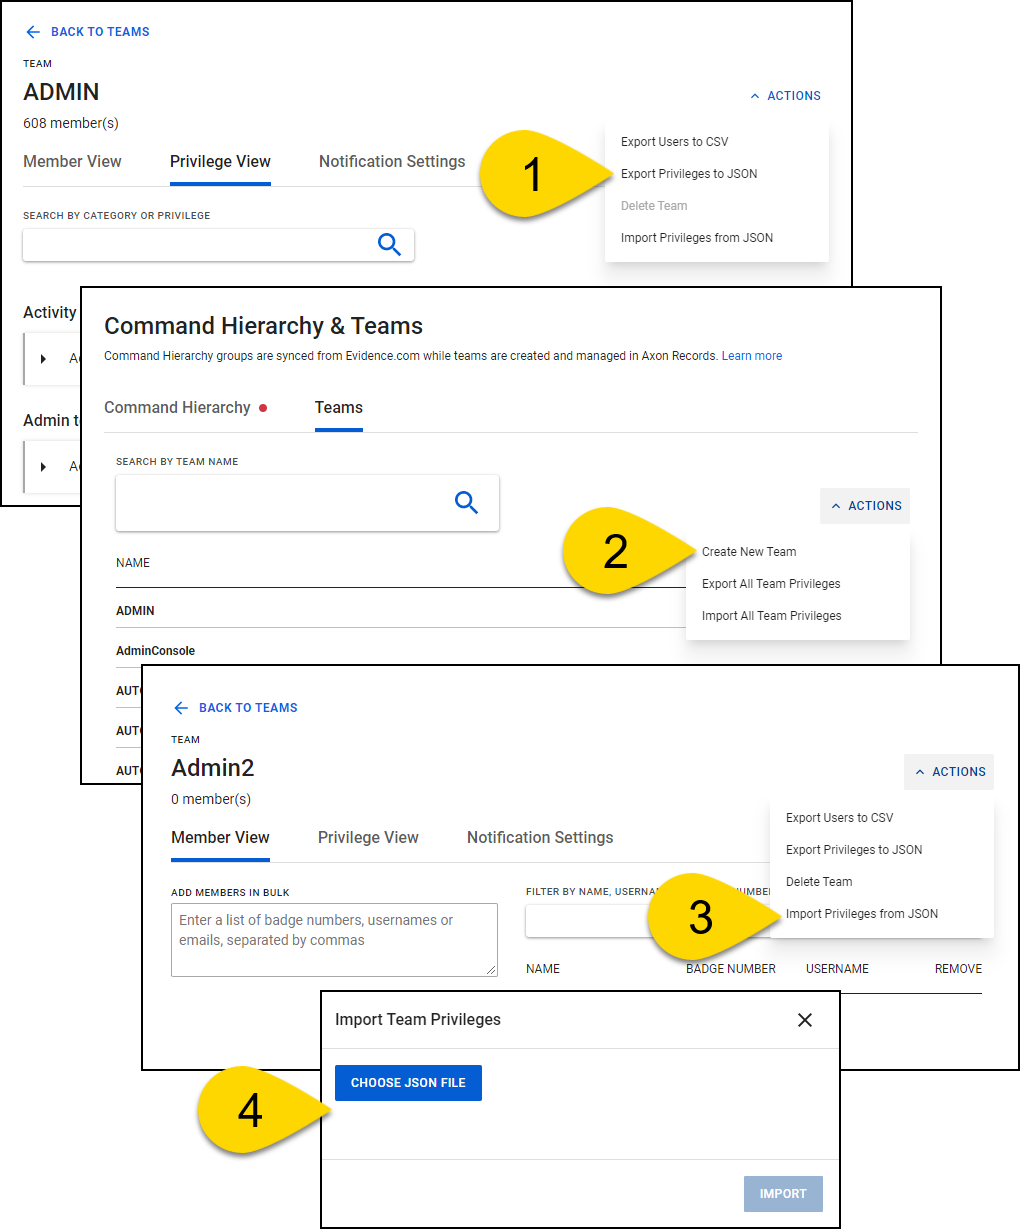Close the Import Team Privileges dialog

click(805, 1019)
